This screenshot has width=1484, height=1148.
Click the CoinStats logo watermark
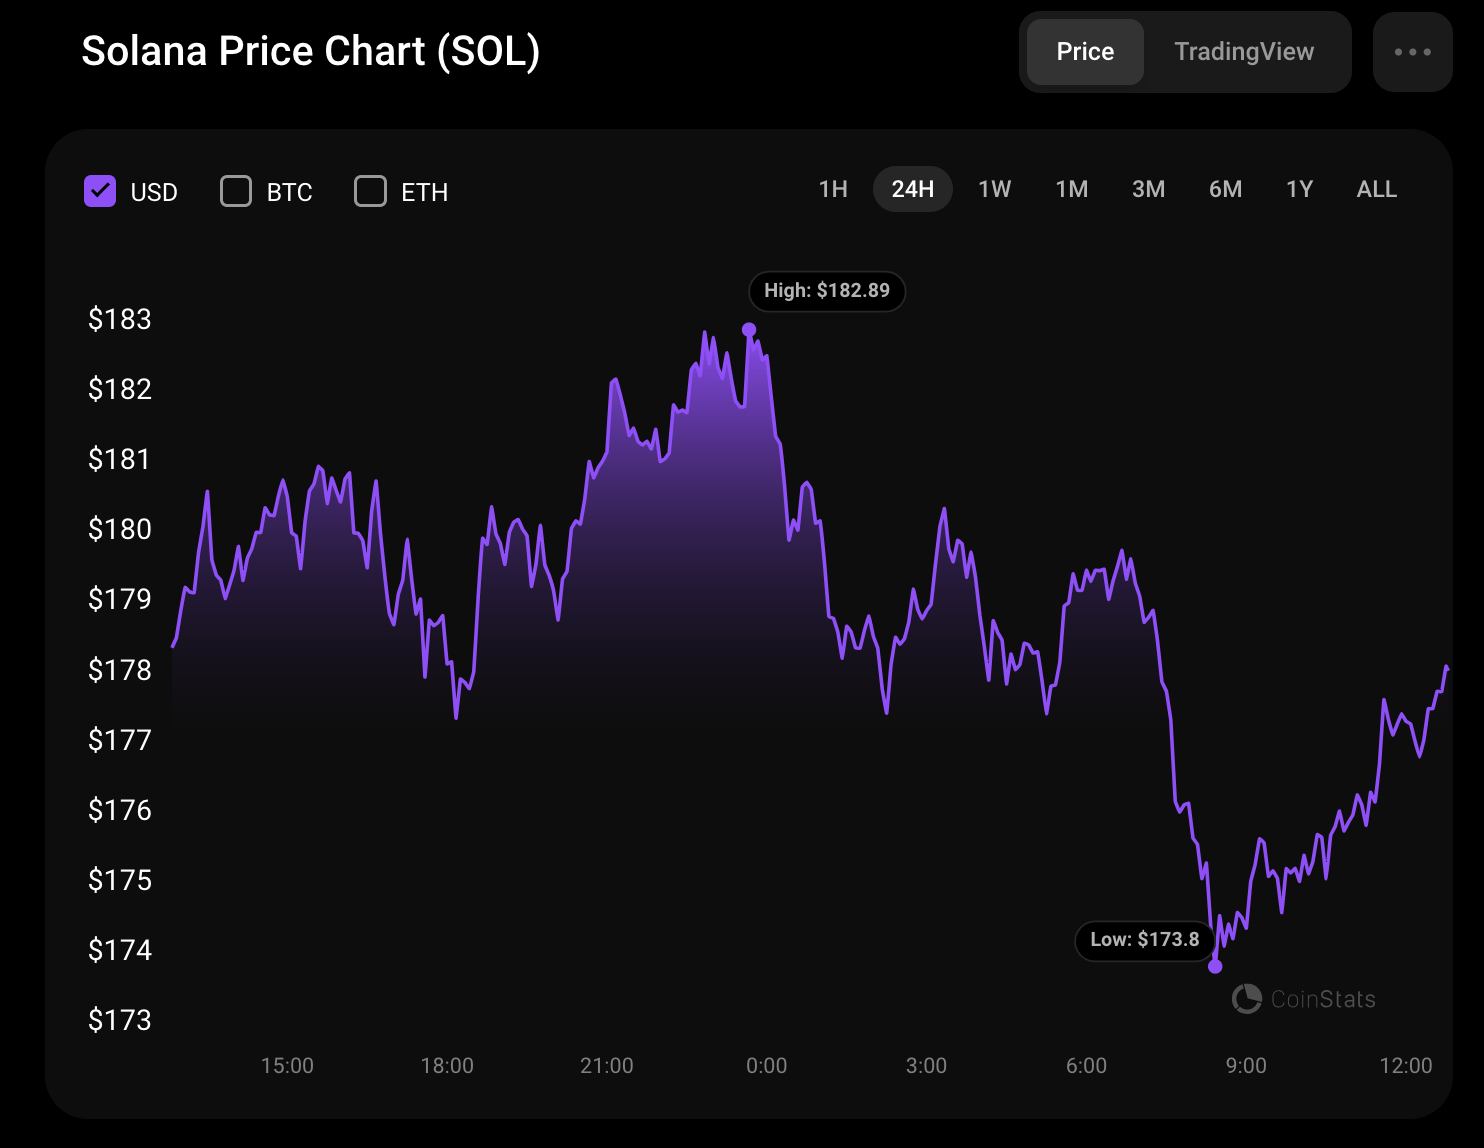[1303, 999]
